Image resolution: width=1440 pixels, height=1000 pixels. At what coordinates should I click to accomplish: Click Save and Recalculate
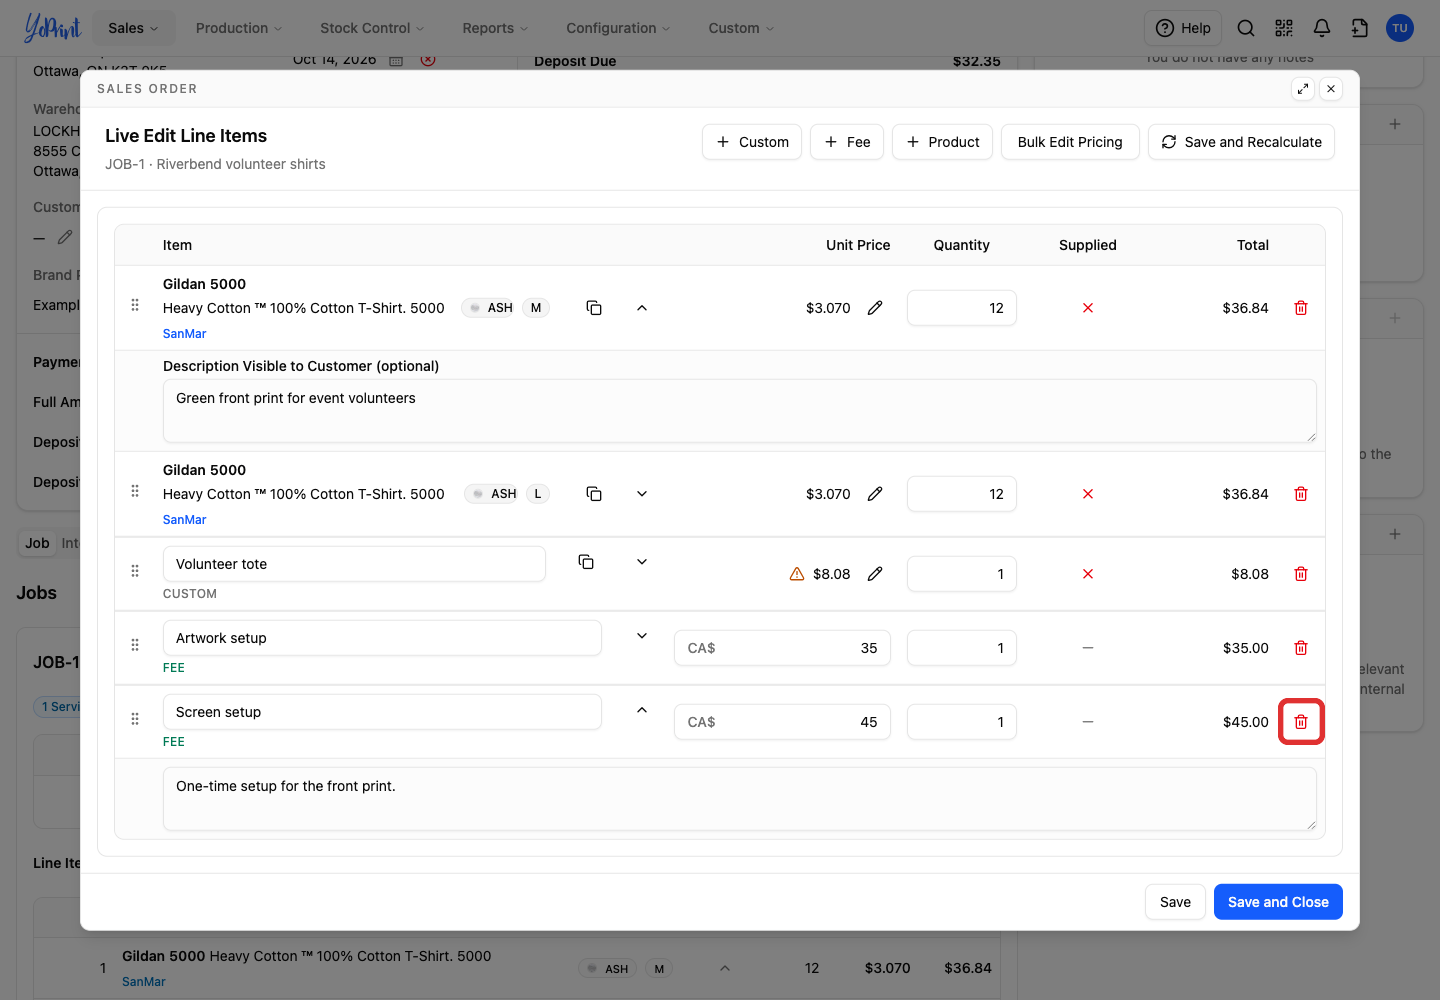click(x=1241, y=142)
